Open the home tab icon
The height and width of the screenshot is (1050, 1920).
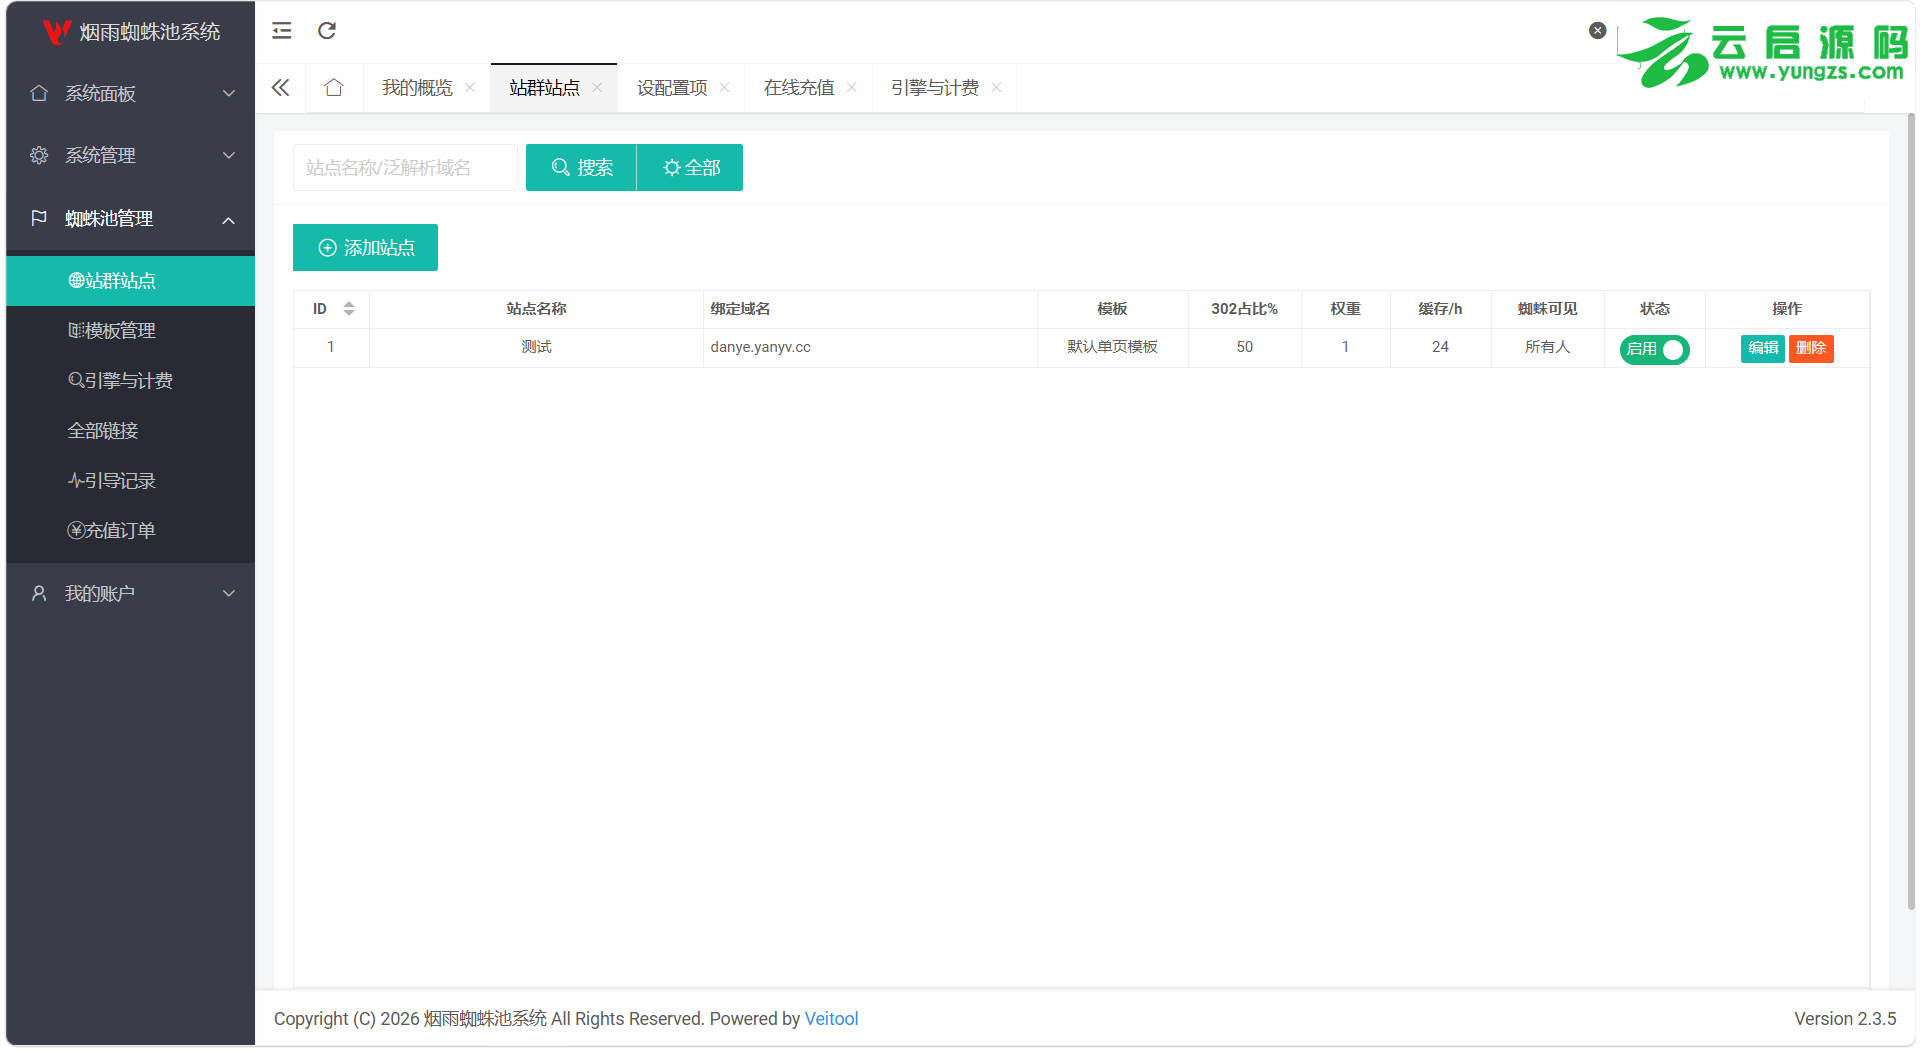334,88
